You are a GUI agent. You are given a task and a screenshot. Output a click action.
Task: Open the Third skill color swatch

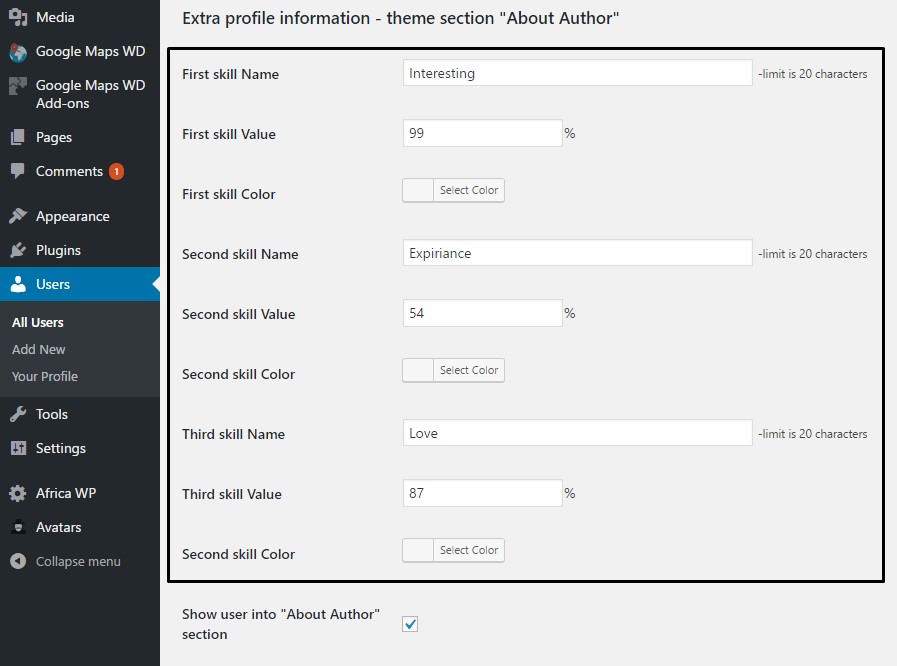pyautogui.click(x=418, y=550)
